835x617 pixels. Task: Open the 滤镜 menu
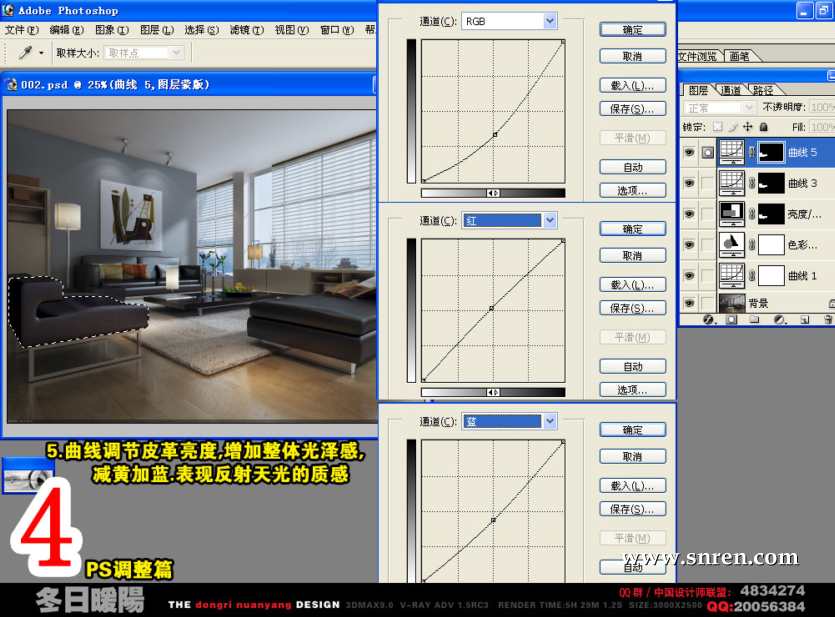(247, 30)
